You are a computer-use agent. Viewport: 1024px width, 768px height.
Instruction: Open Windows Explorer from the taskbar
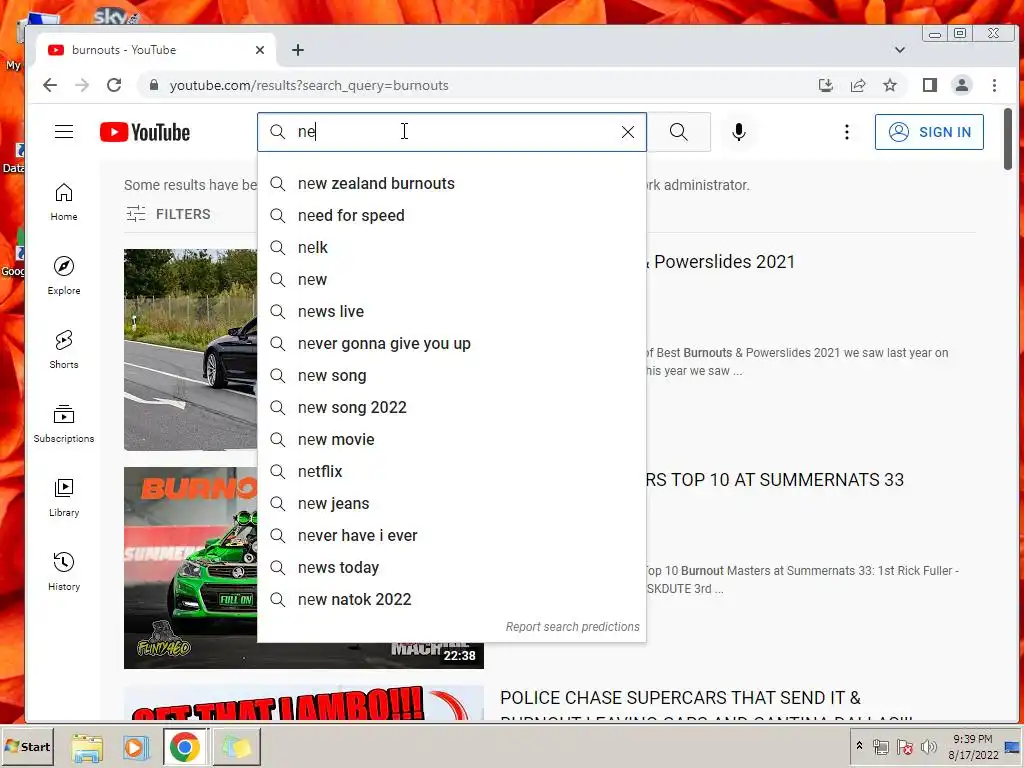coord(87,748)
